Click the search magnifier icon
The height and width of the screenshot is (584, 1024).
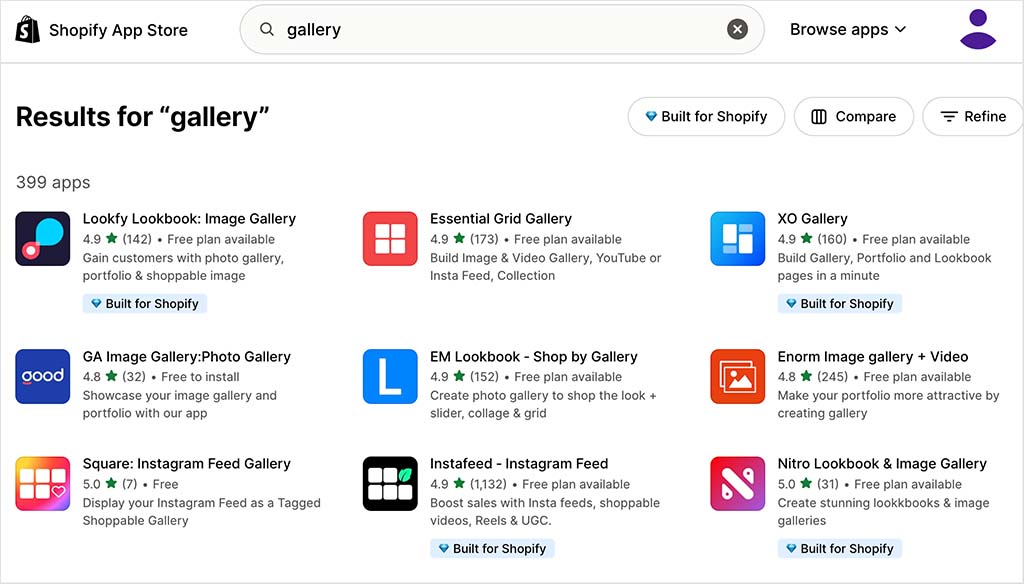click(267, 30)
